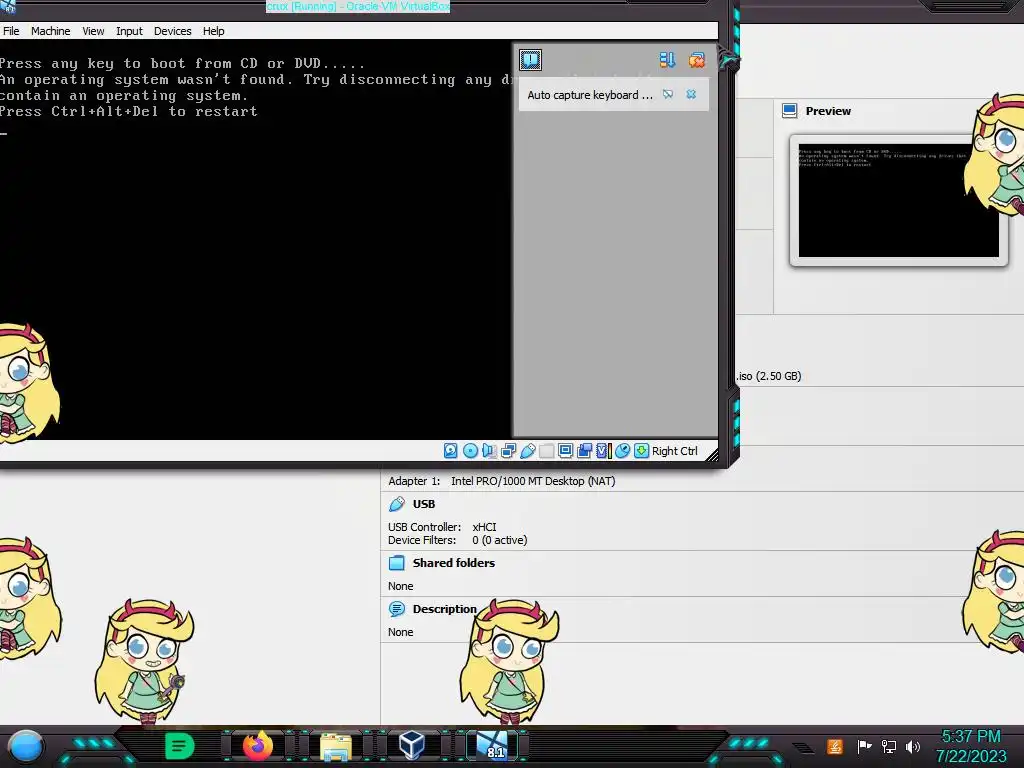Select the Intel PRO/1000 MT Desktop (NAT) text
Image resolution: width=1024 pixels, height=768 pixels.
(x=533, y=481)
